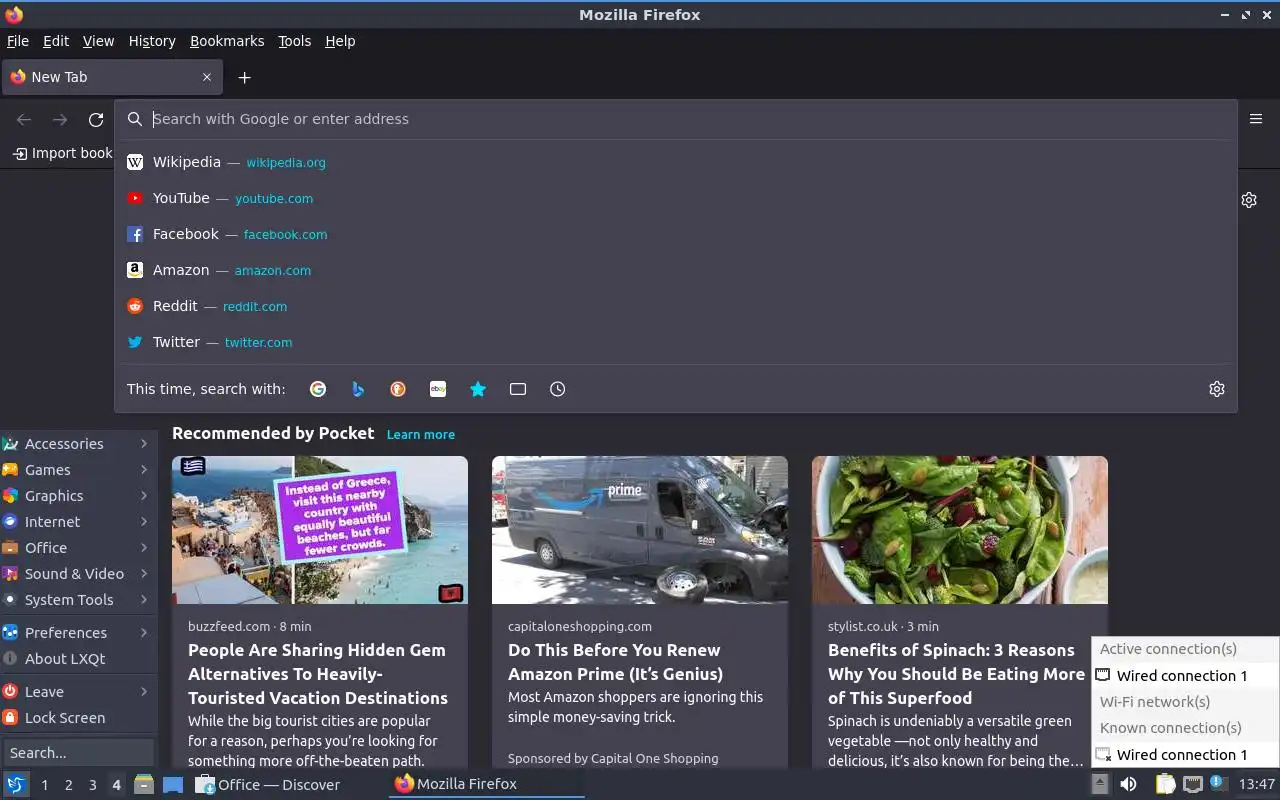Go back one page
The width and height of the screenshot is (1280, 800).
(x=24, y=120)
